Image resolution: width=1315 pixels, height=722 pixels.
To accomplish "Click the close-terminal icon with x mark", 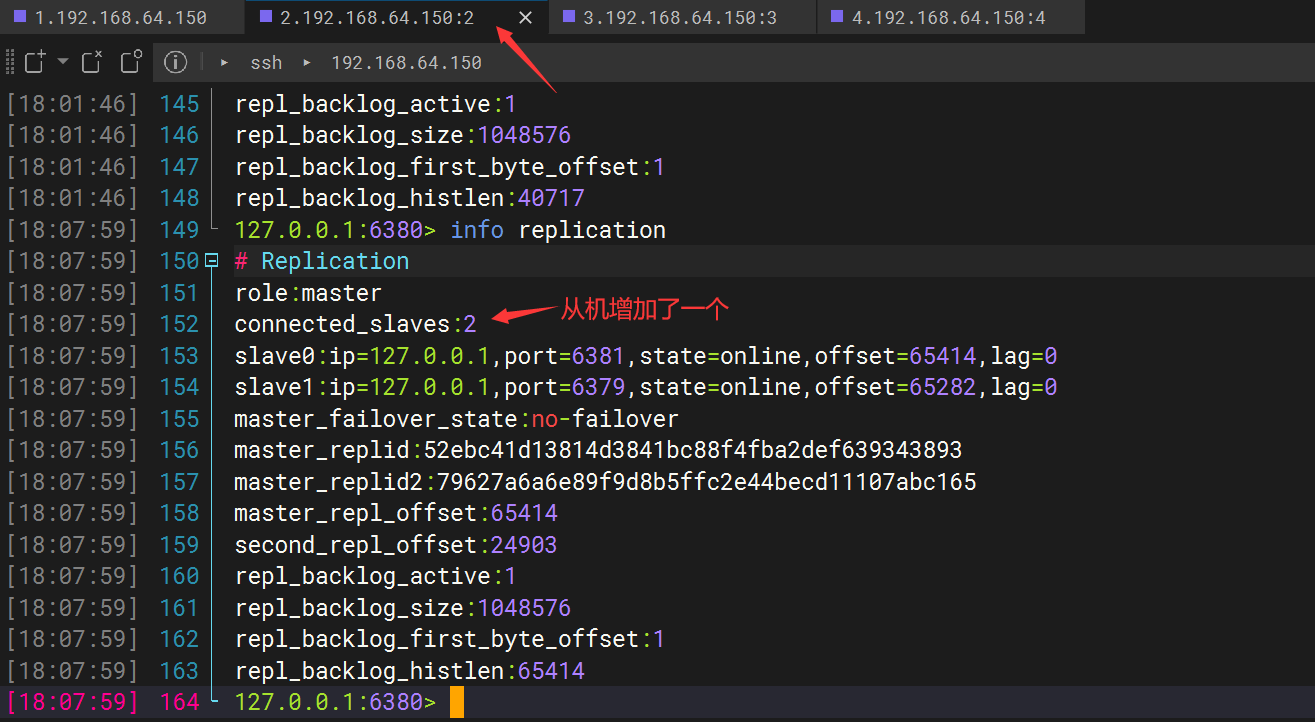I will coord(92,62).
